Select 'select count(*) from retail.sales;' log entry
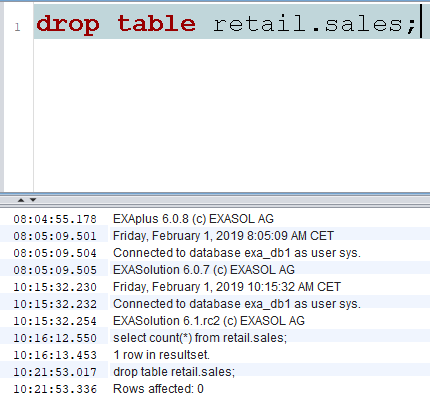This screenshot has height=404, width=430. (200, 338)
